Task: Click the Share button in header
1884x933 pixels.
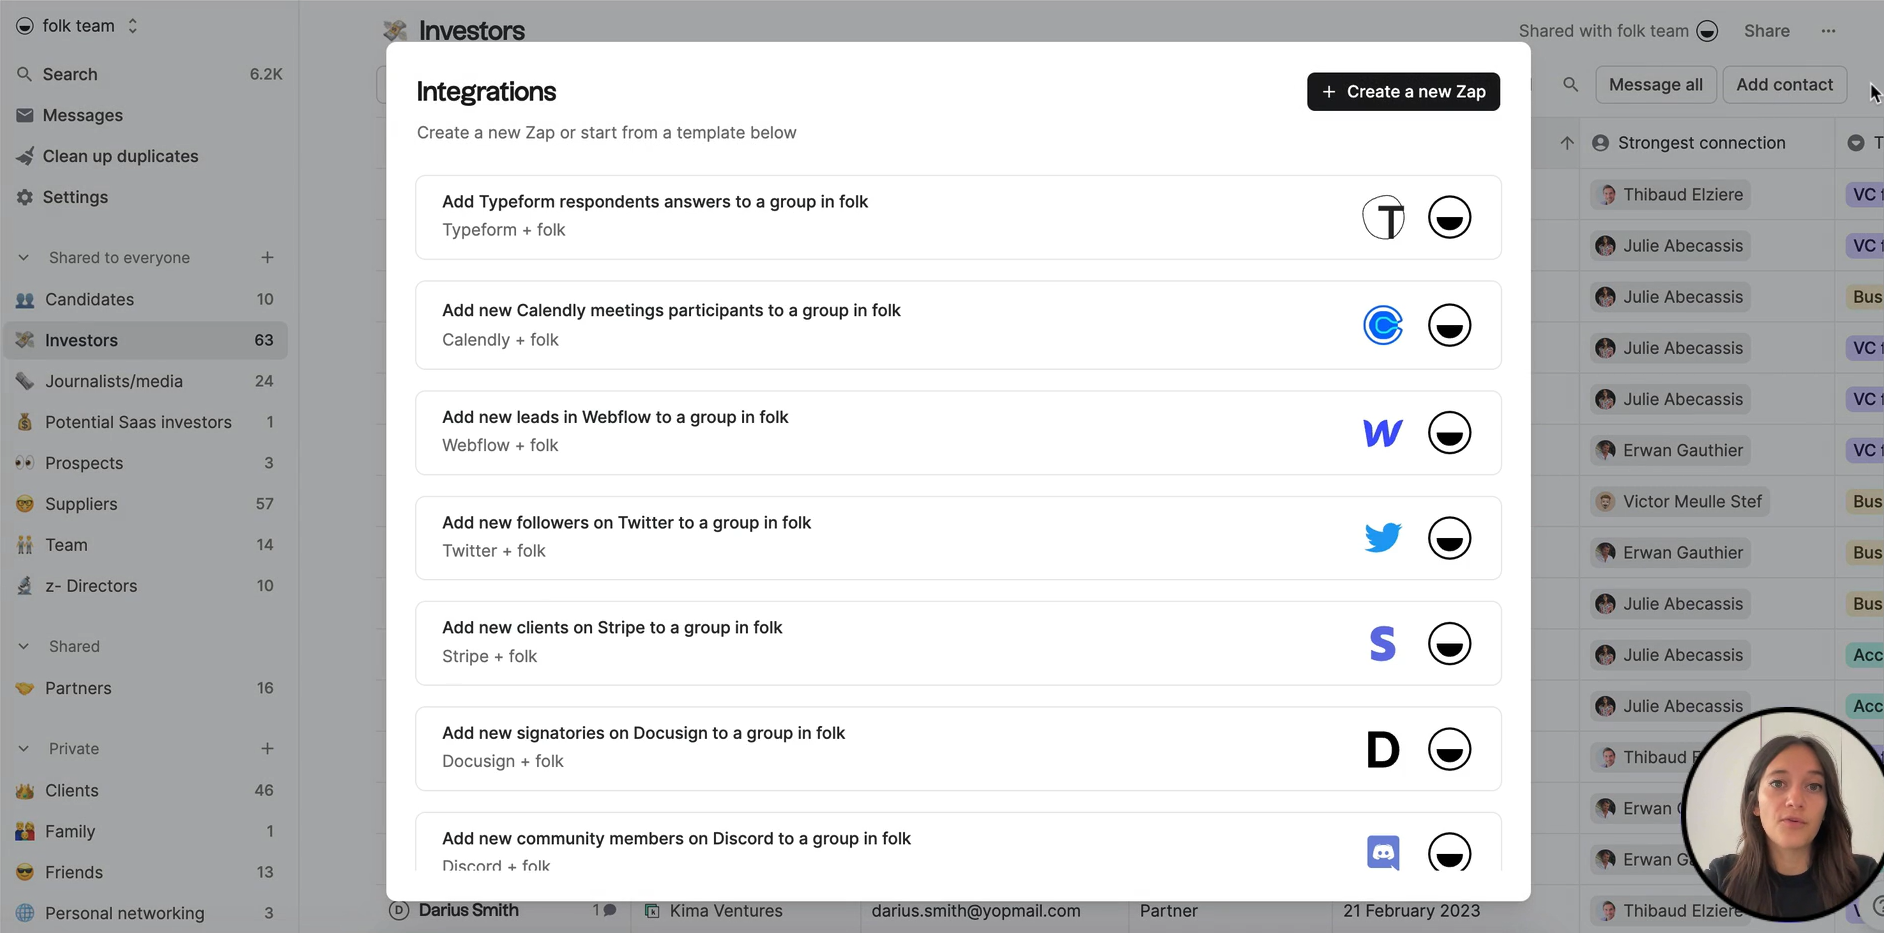Action: pyautogui.click(x=1766, y=31)
